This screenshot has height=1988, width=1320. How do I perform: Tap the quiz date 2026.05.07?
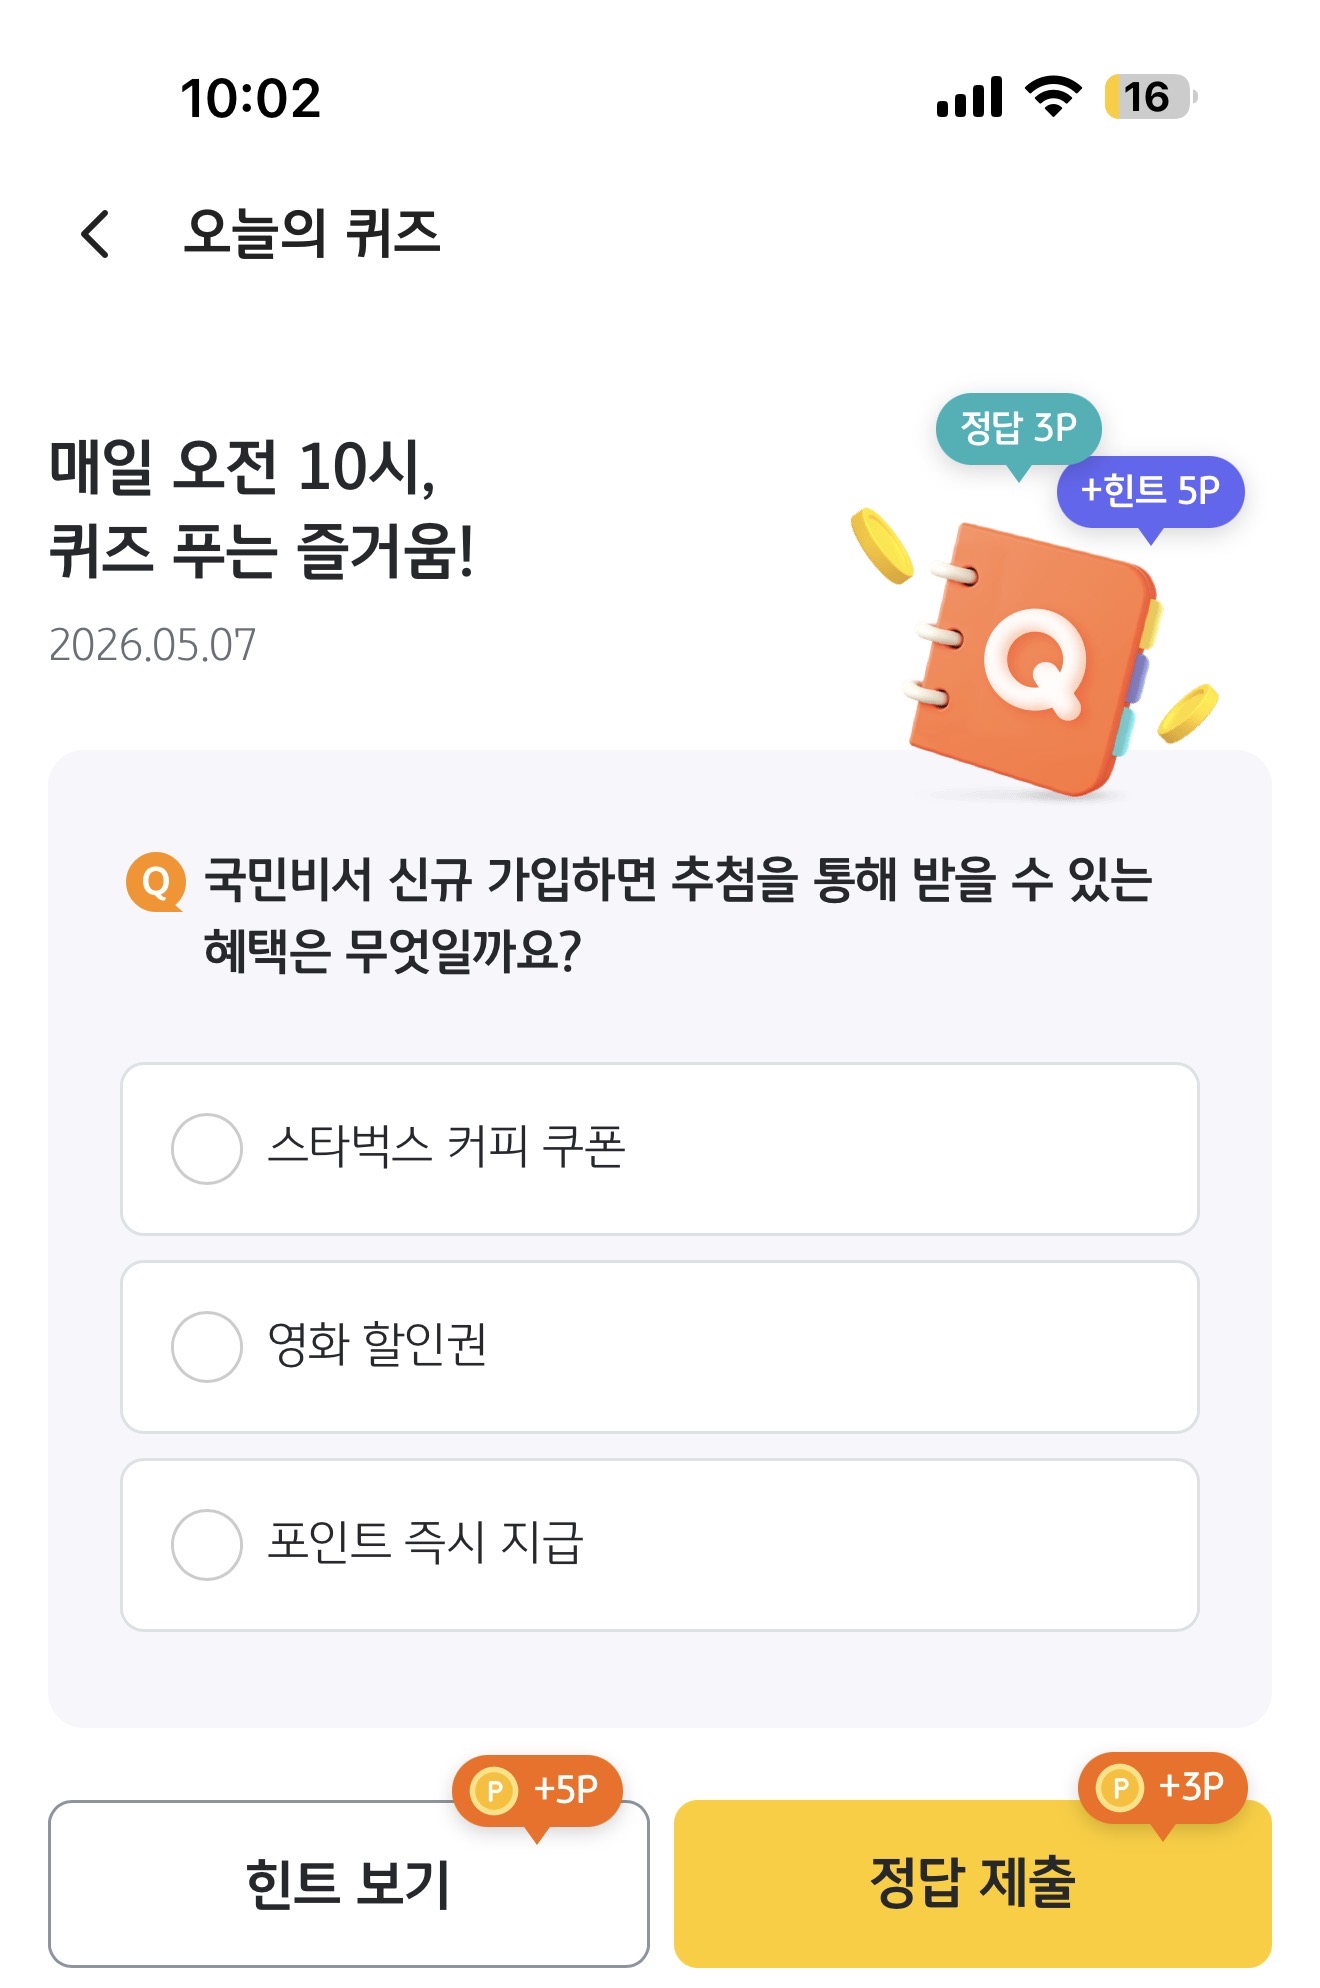click(x=153, y=645)
